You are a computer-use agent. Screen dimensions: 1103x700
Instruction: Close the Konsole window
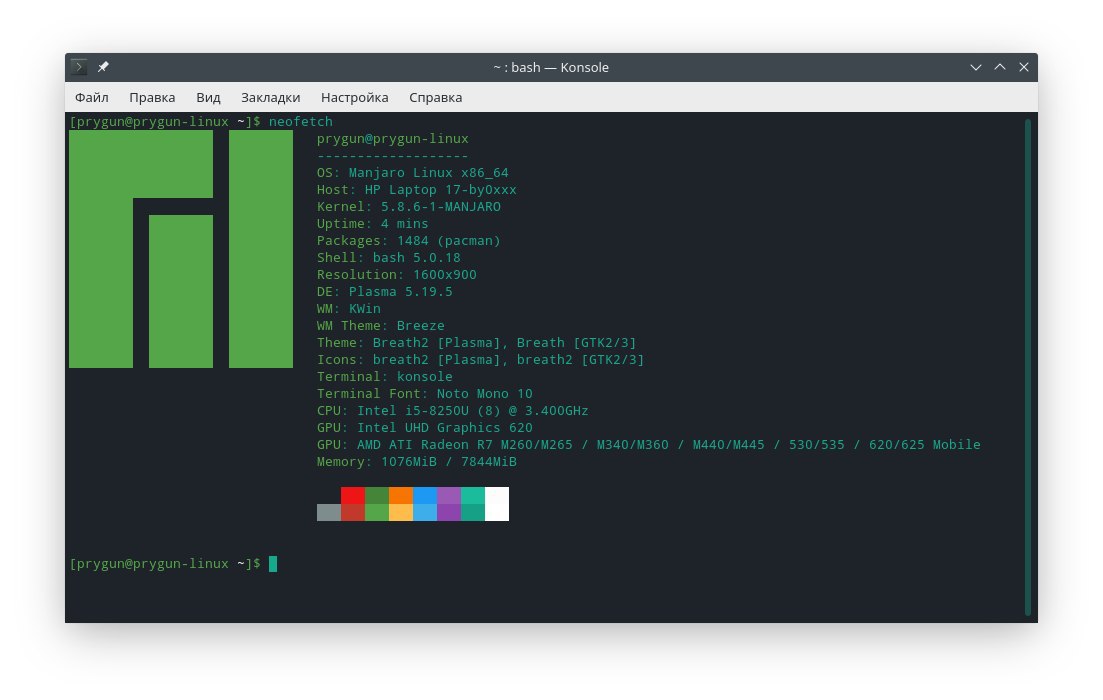point(1024,67)
